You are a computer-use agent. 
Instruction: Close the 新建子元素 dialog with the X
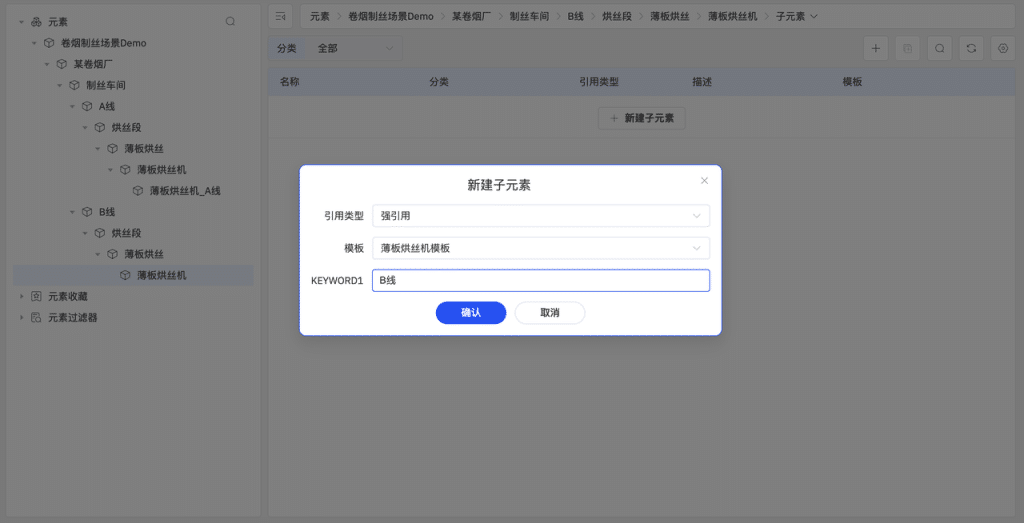coord(704,181)
